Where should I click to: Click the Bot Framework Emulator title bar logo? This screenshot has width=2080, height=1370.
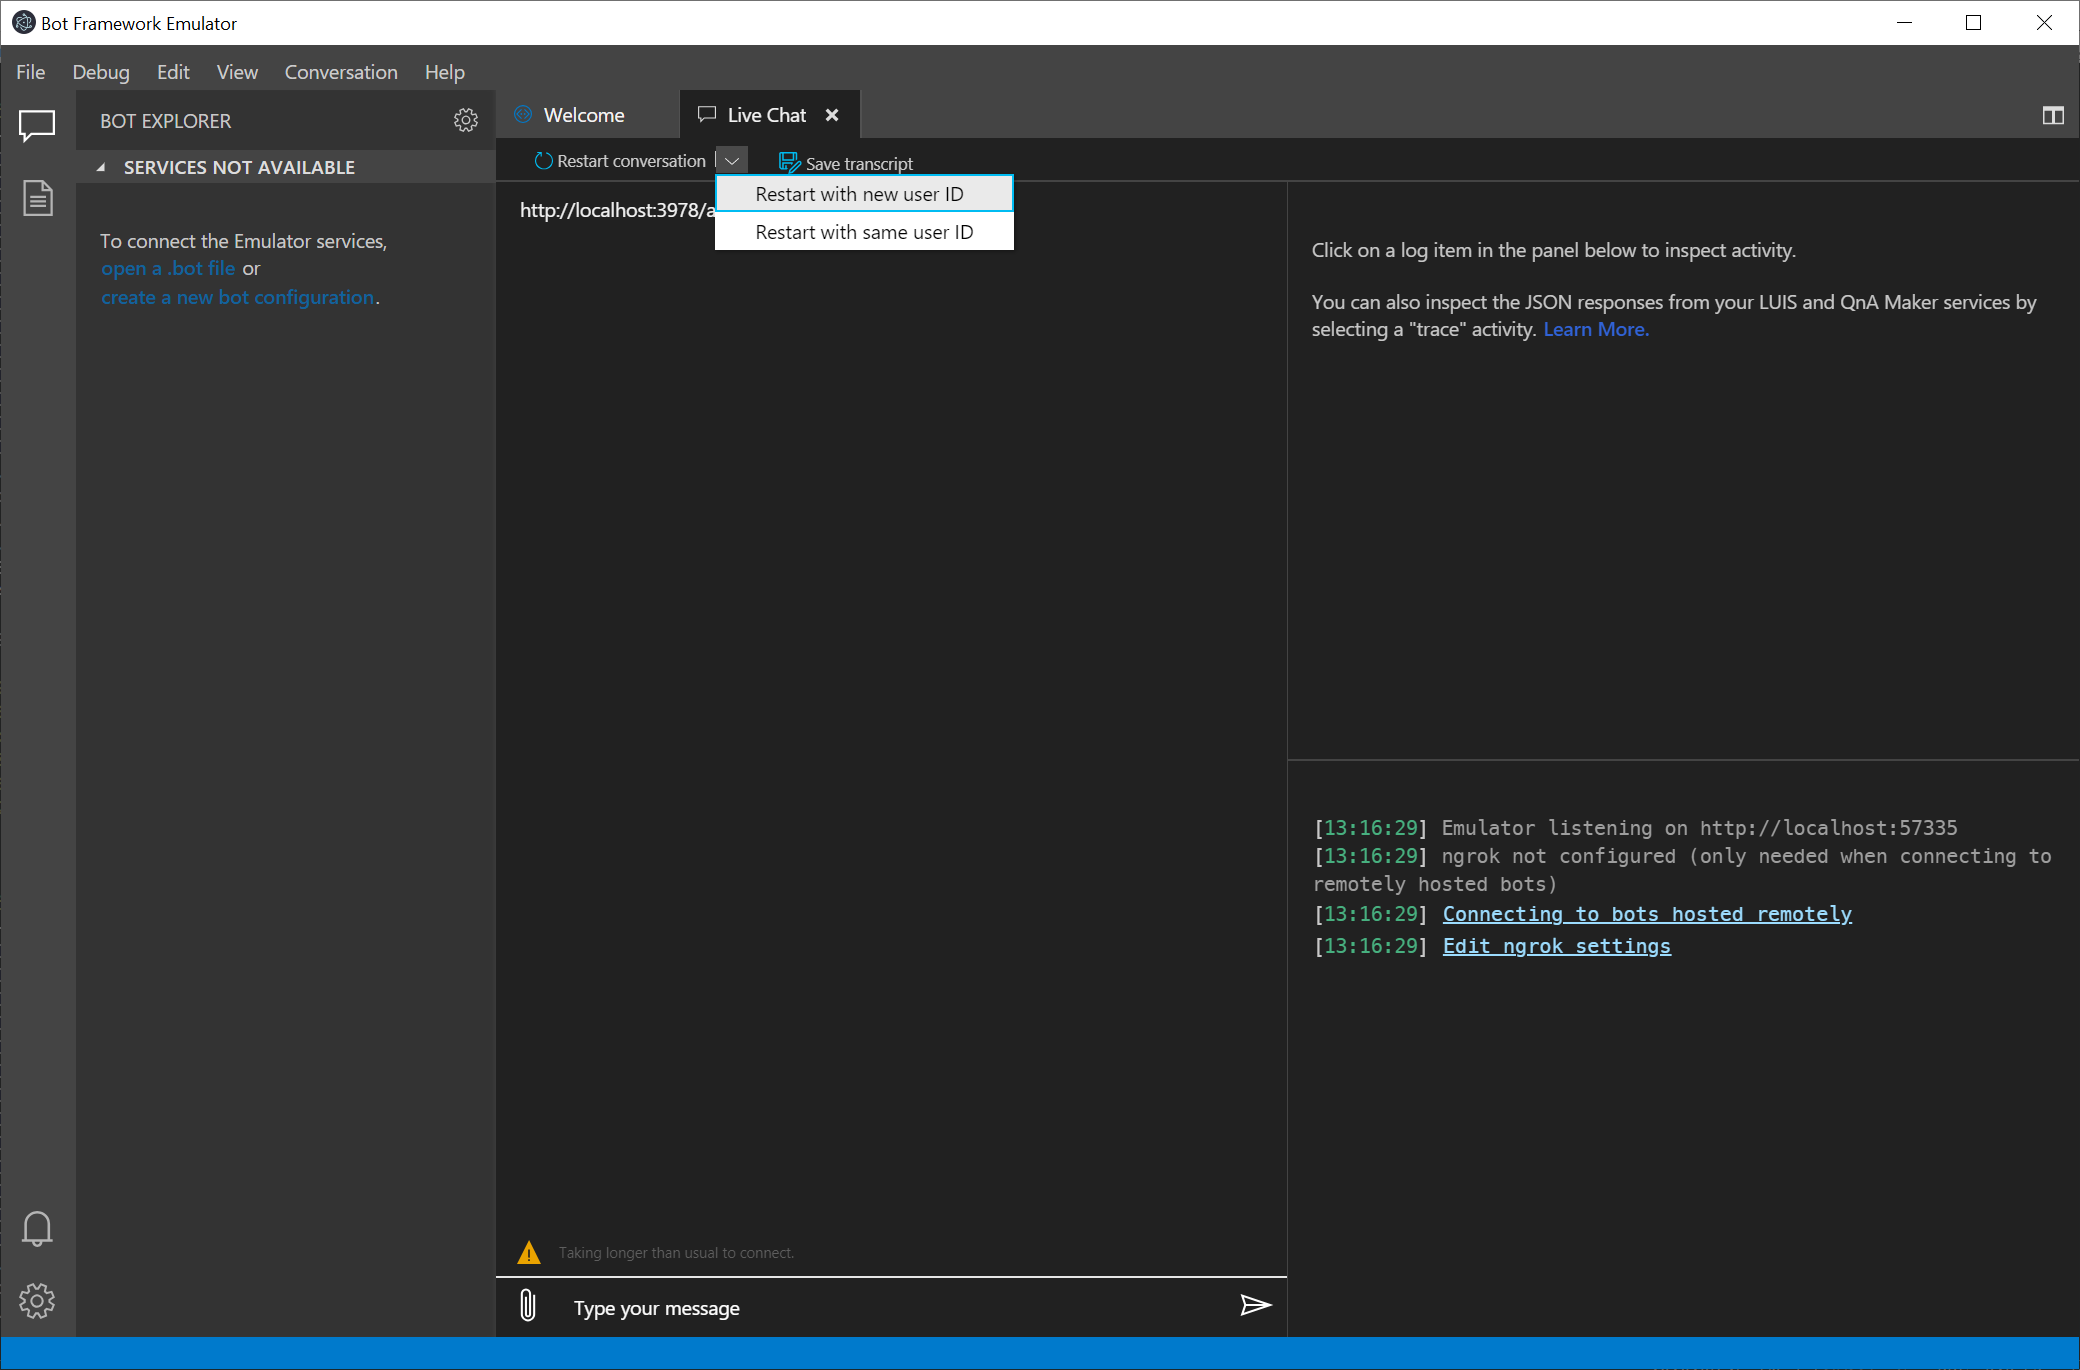click(23, 23)
